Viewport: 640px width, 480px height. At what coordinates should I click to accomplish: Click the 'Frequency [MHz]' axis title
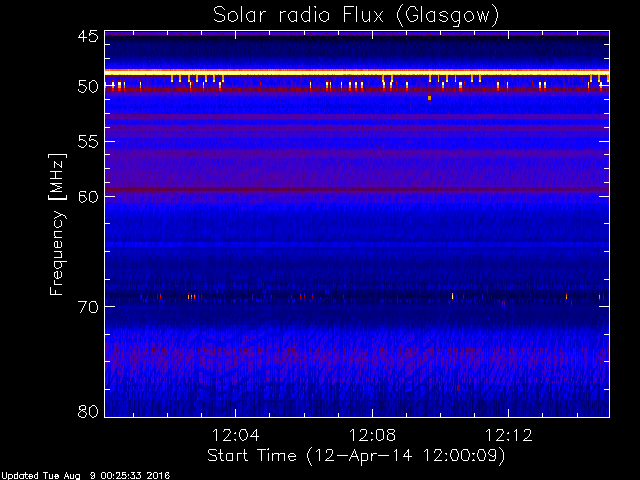click(57, 224)
